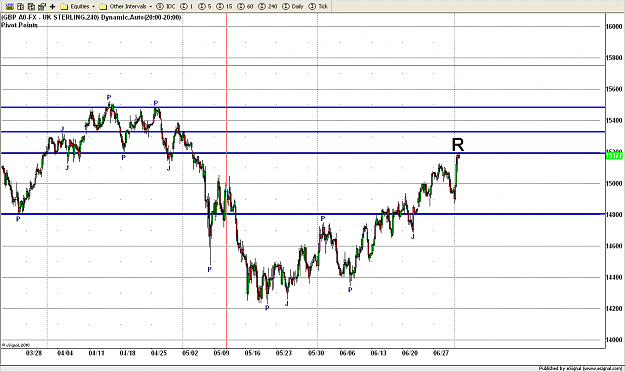Click the 06/13 date axis label
Image resolution: width=625 pixels, height=372 pixels.
[379, 353]
